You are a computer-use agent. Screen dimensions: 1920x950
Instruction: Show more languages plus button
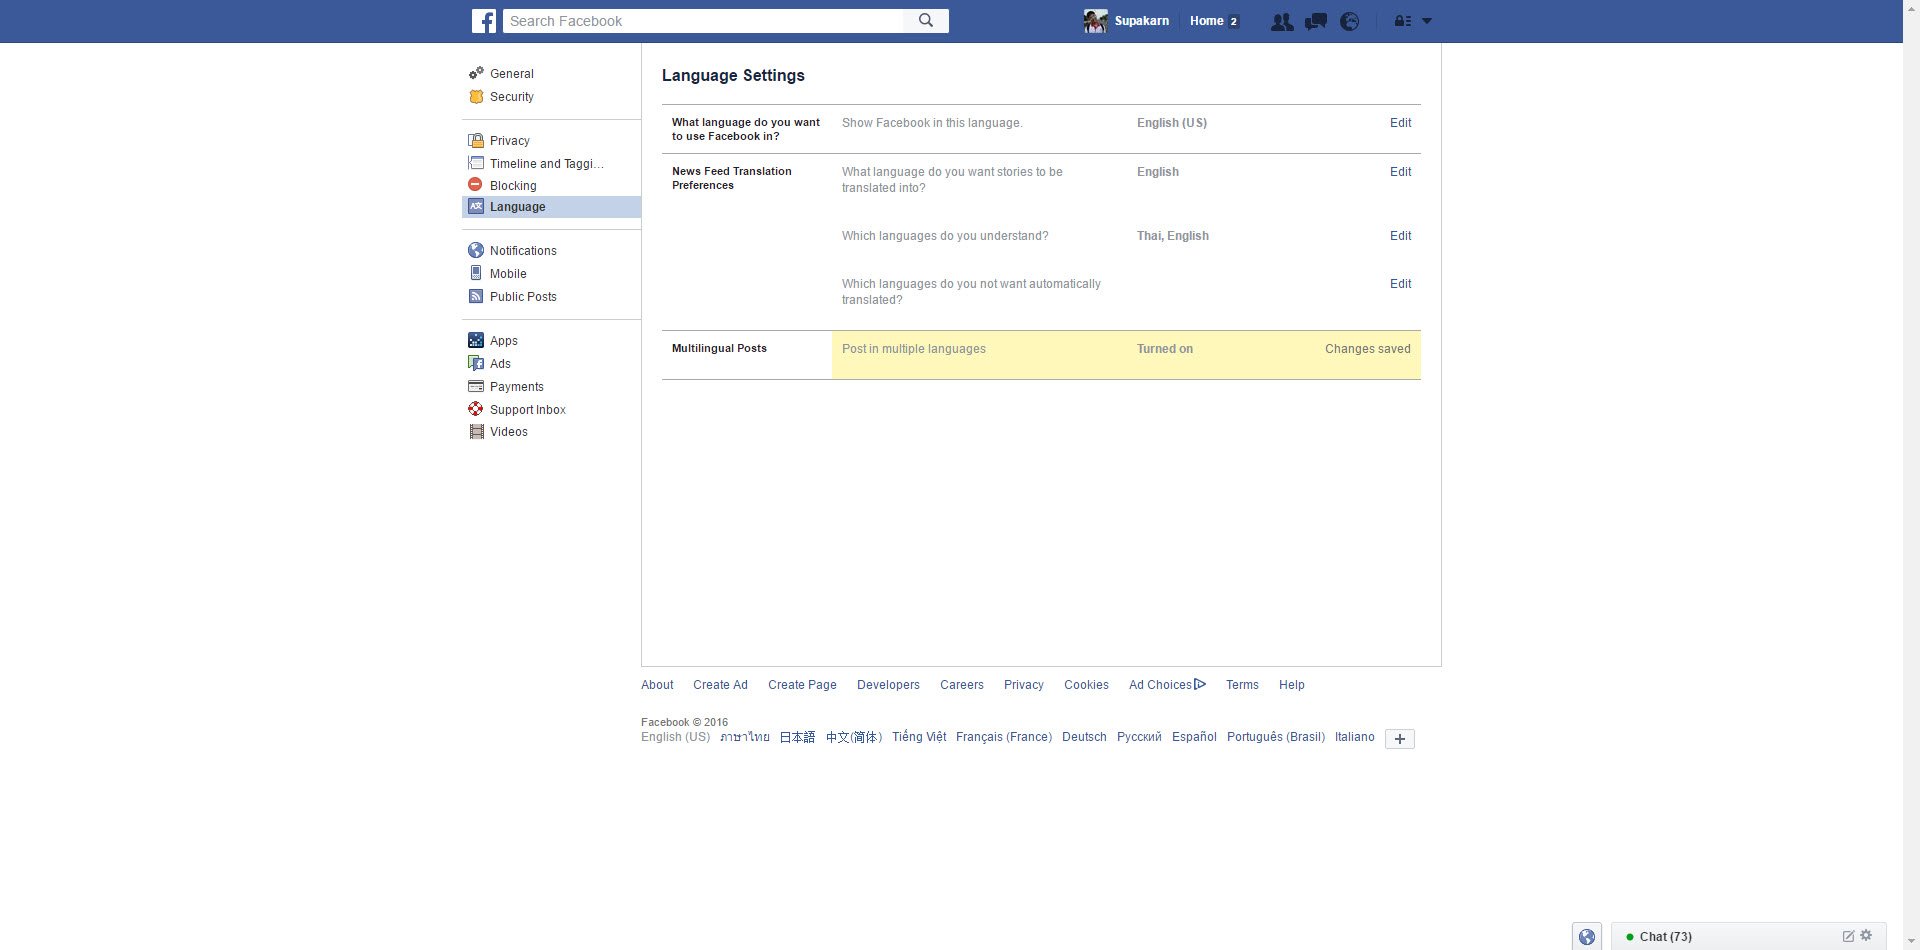(x=1399, y=739)
